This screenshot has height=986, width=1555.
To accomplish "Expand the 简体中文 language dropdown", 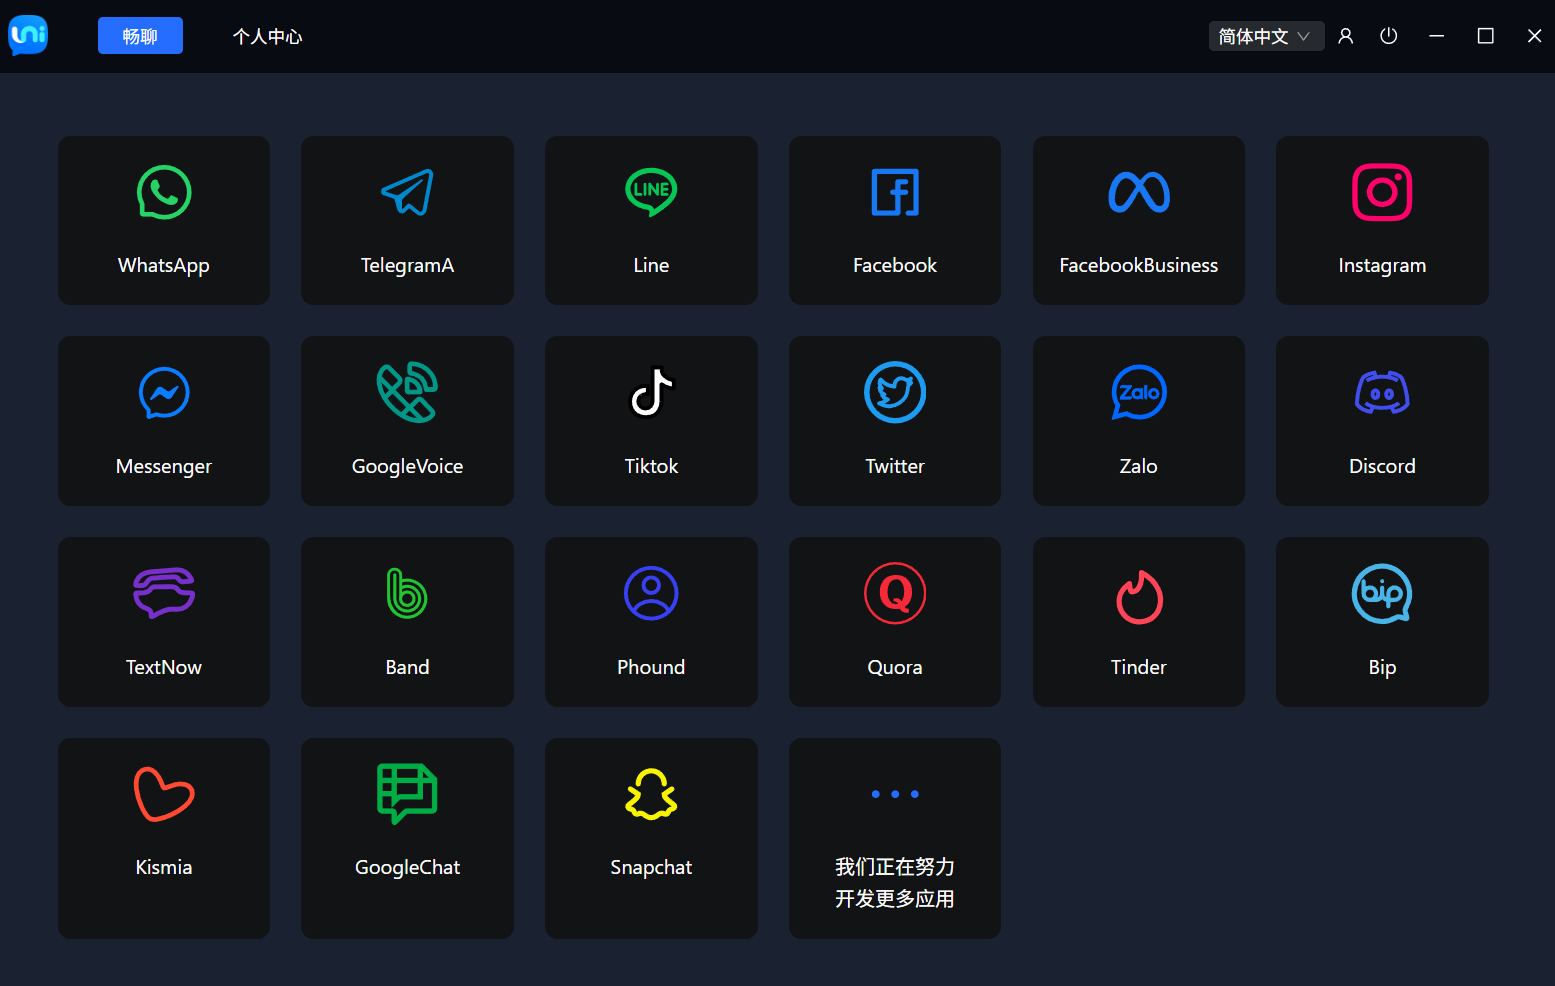I will pos(1265,36).
